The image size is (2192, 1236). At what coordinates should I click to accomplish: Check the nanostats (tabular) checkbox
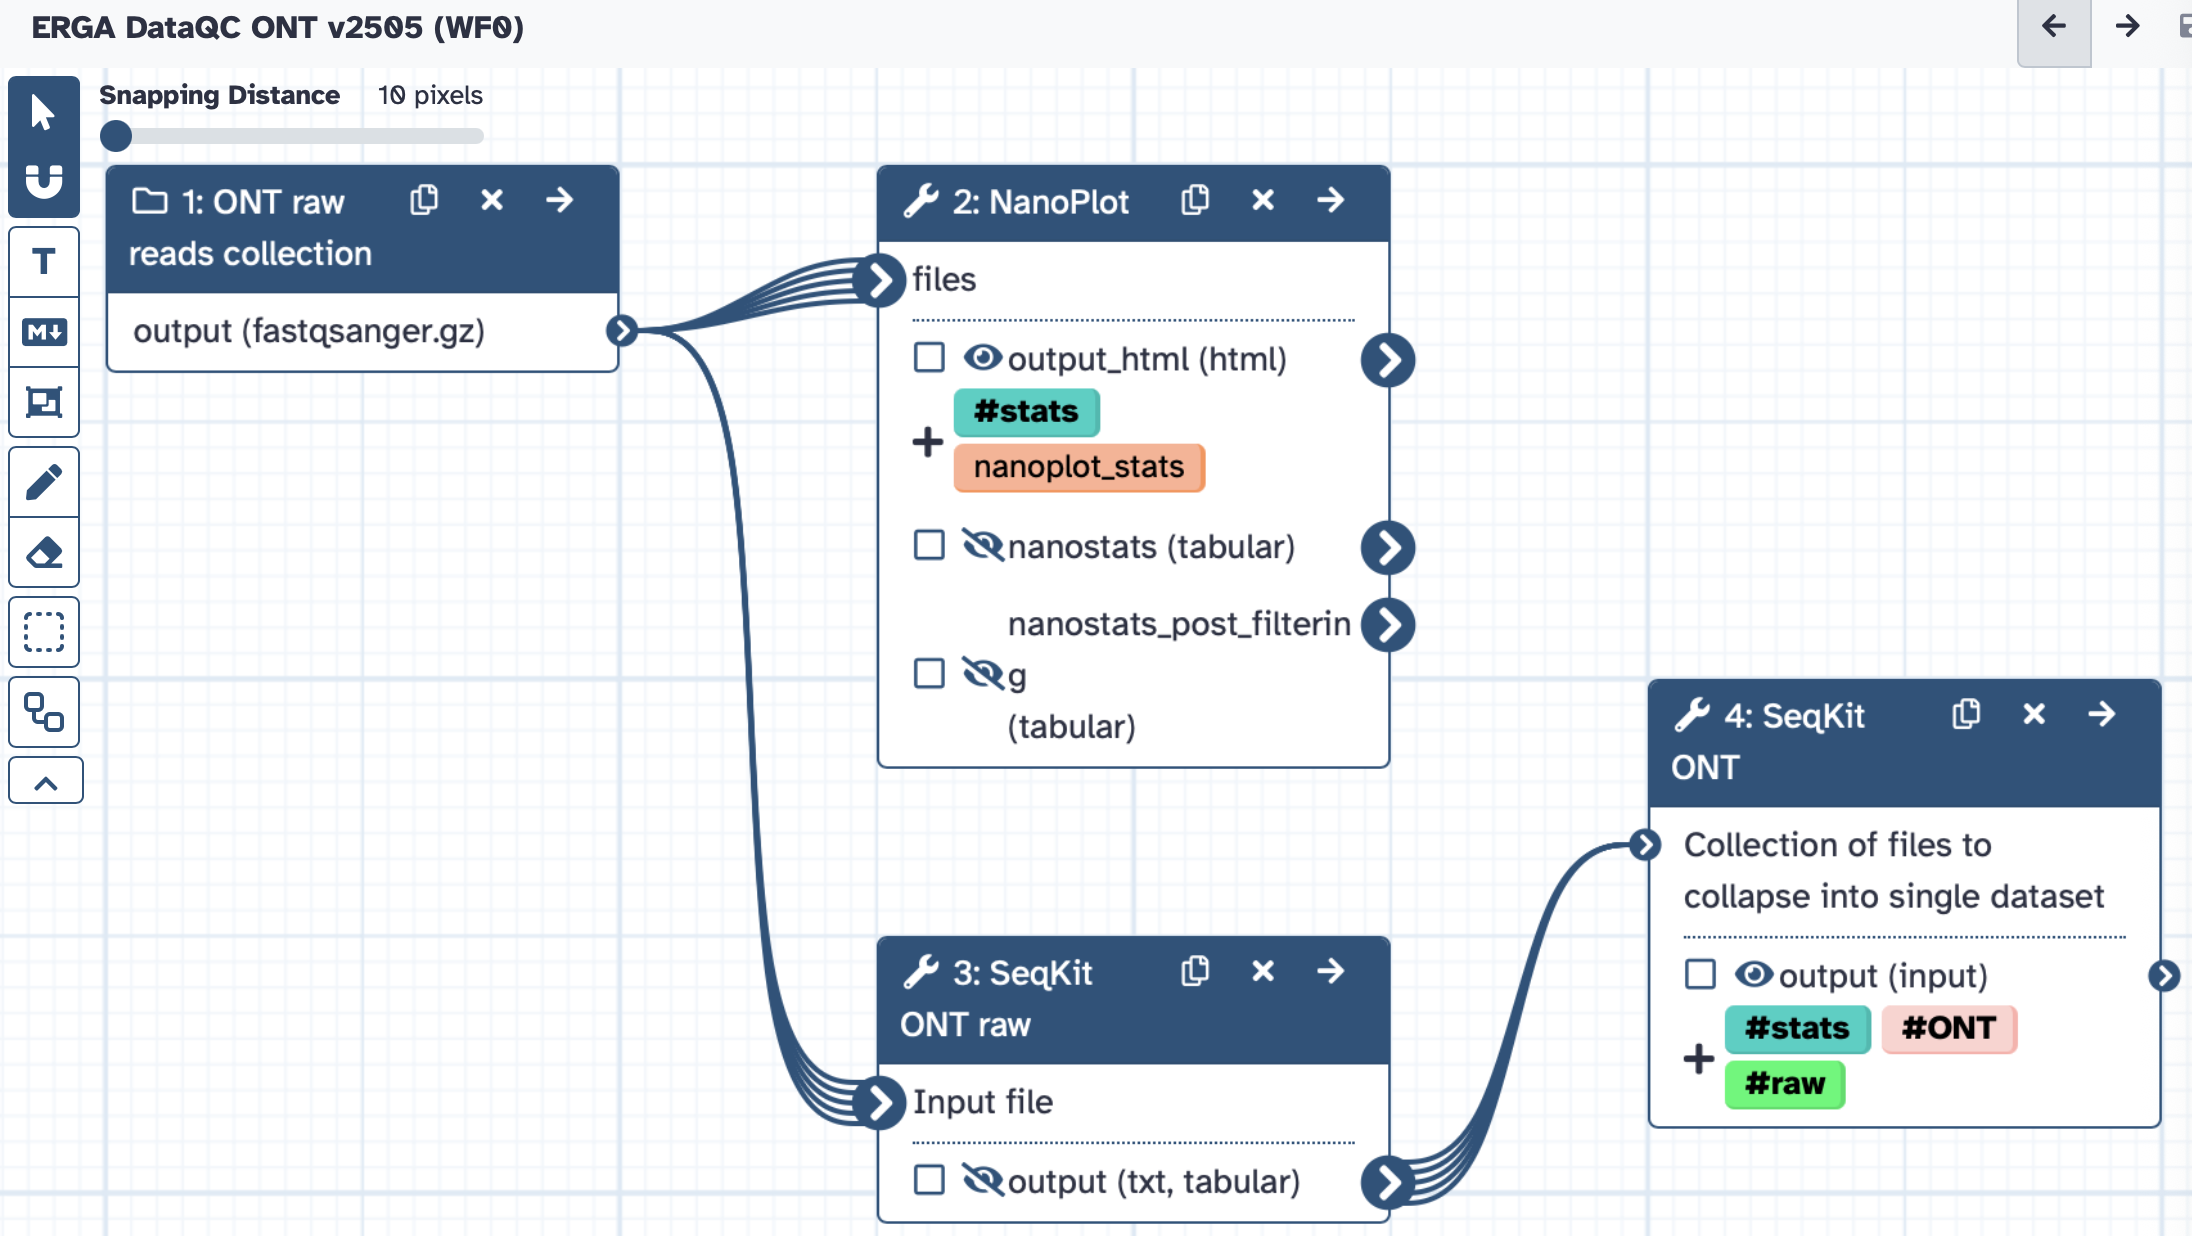pos(929,545)
